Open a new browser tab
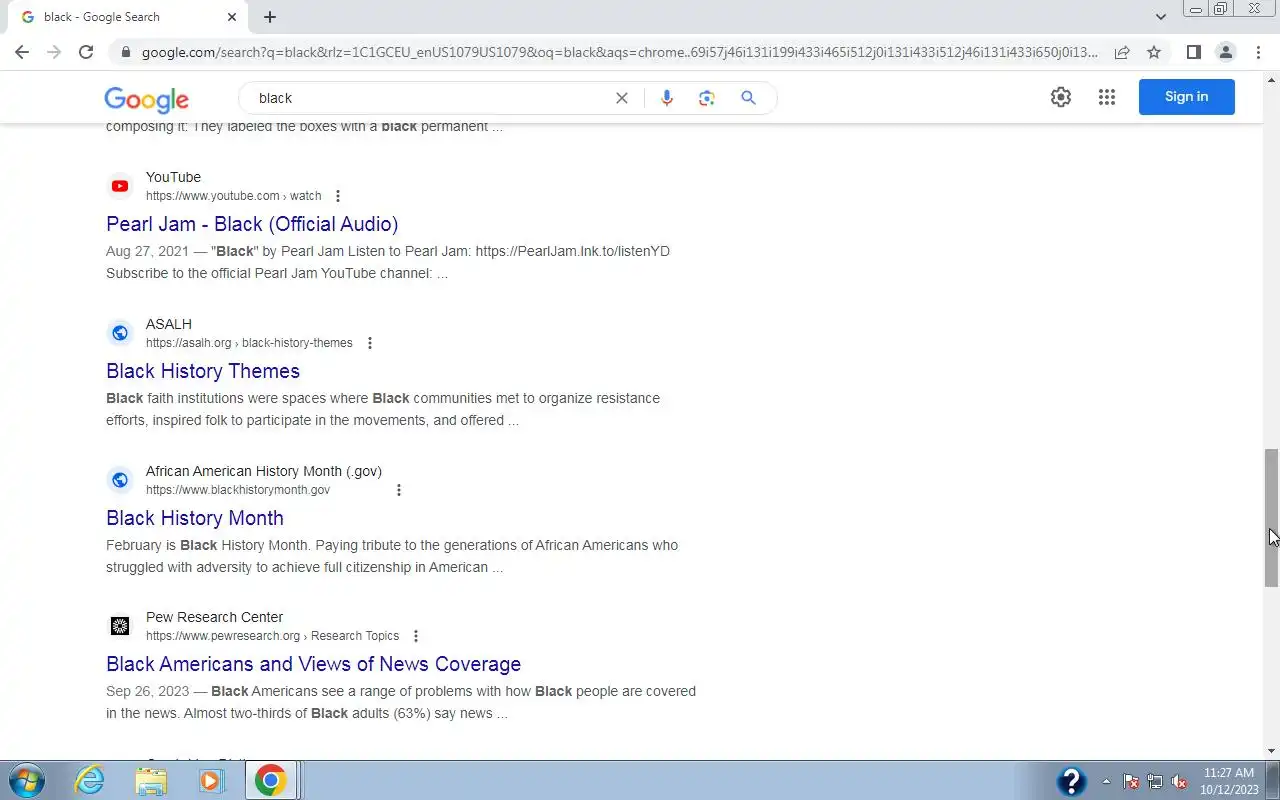1280x800 pixels. 270,17
